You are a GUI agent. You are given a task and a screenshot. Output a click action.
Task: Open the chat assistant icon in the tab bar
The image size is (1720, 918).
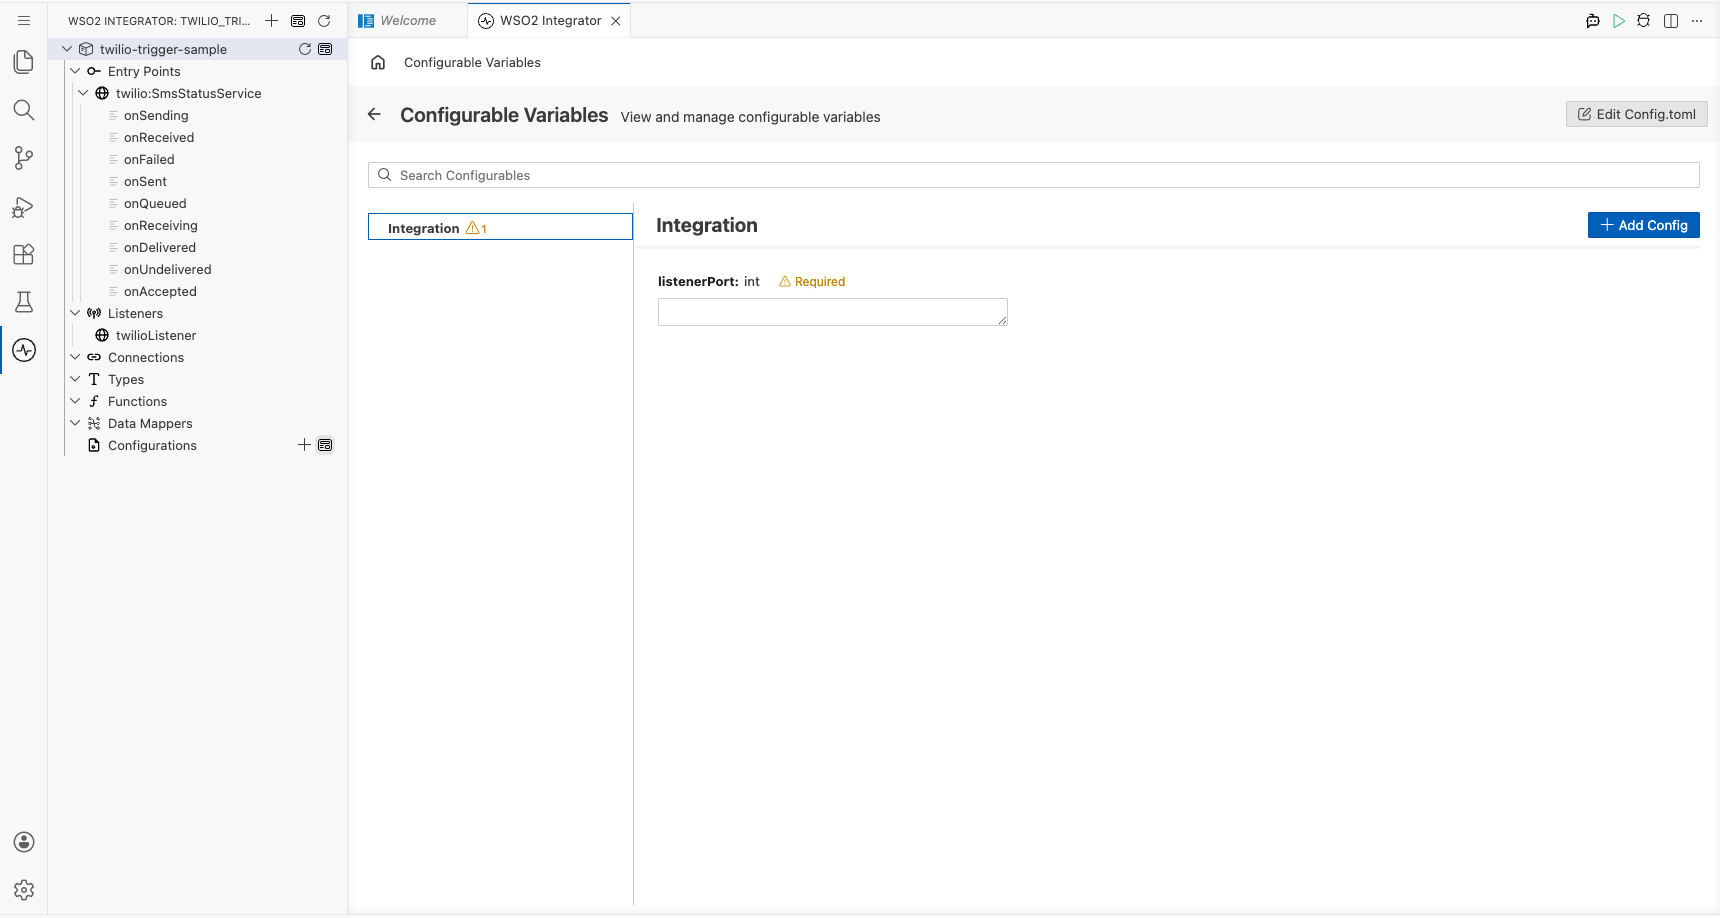[1593, 21]
